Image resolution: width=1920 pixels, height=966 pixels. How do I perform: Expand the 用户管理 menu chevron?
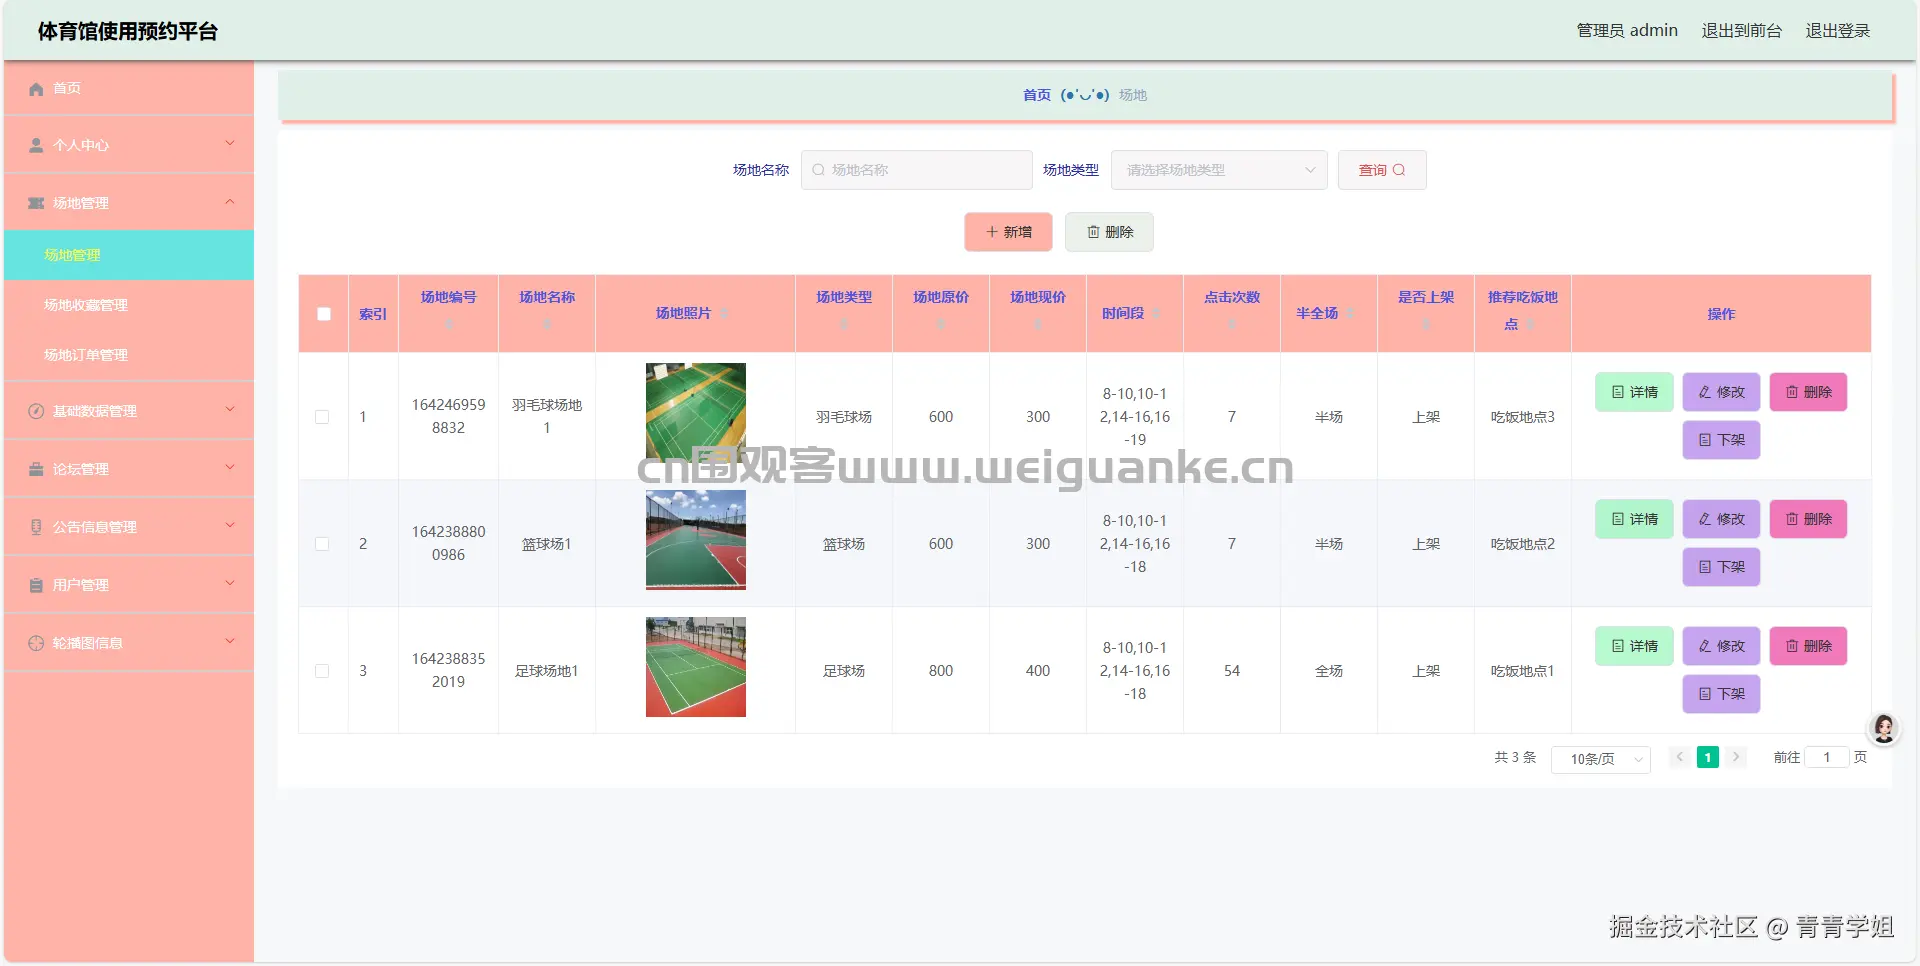pos(230,584)
